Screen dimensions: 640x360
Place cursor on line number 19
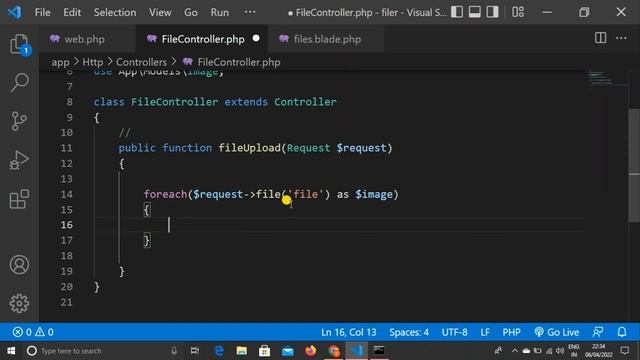[x=66, y=271]
